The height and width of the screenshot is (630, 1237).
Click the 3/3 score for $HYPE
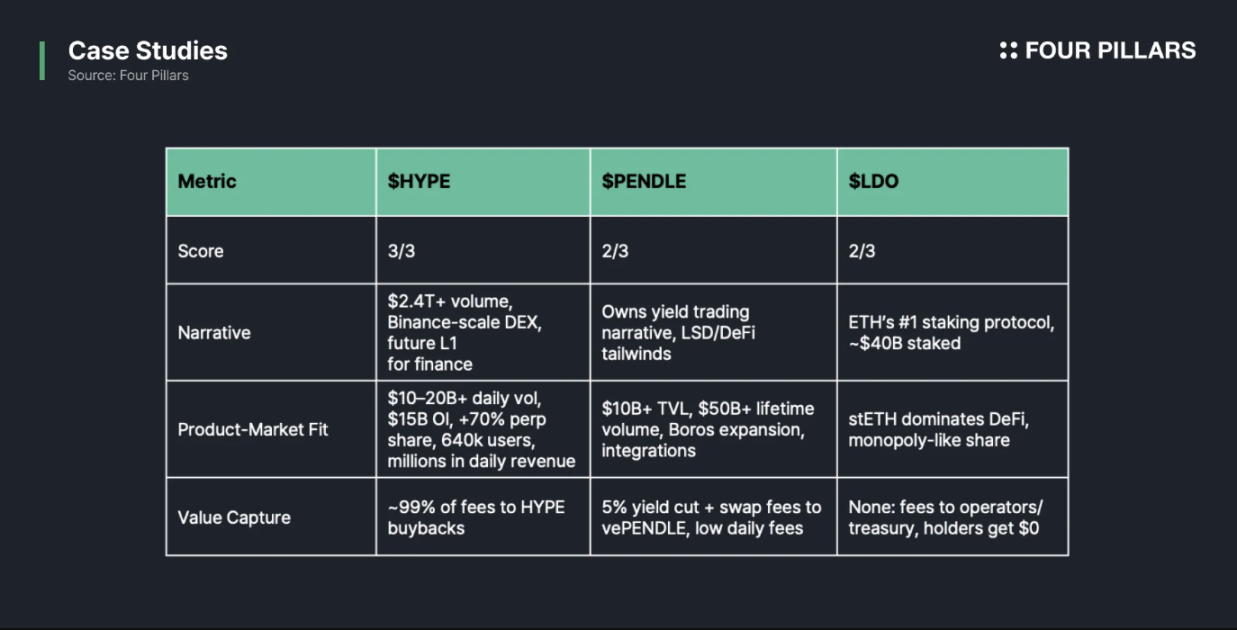401,251
